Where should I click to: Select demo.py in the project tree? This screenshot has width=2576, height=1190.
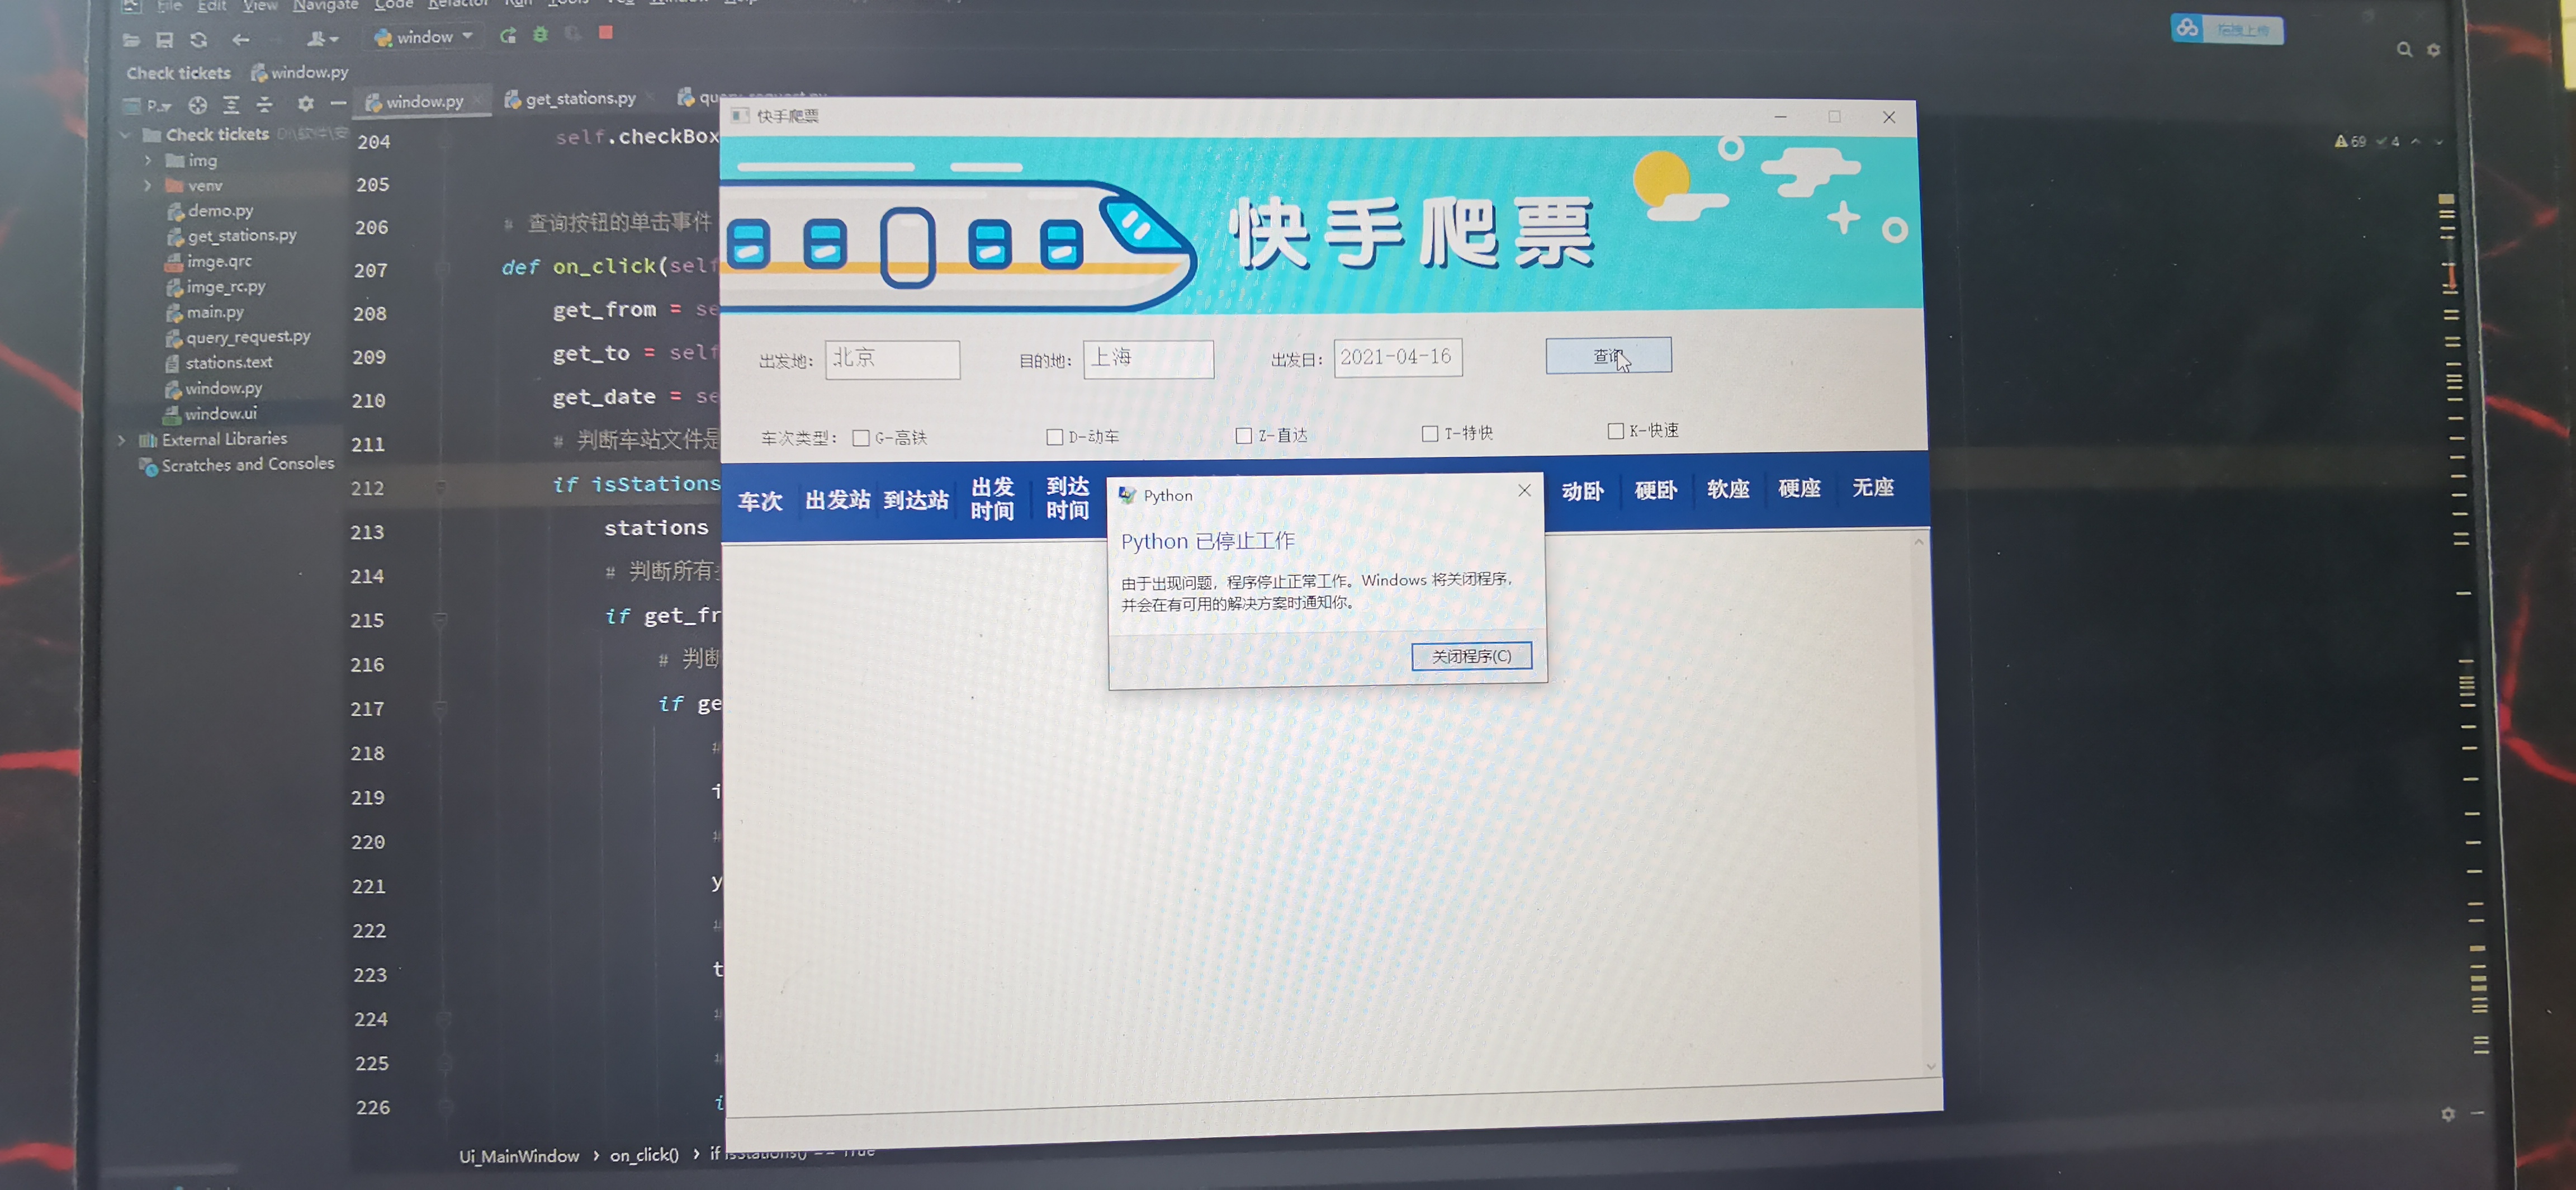click(x=210, y=211)
